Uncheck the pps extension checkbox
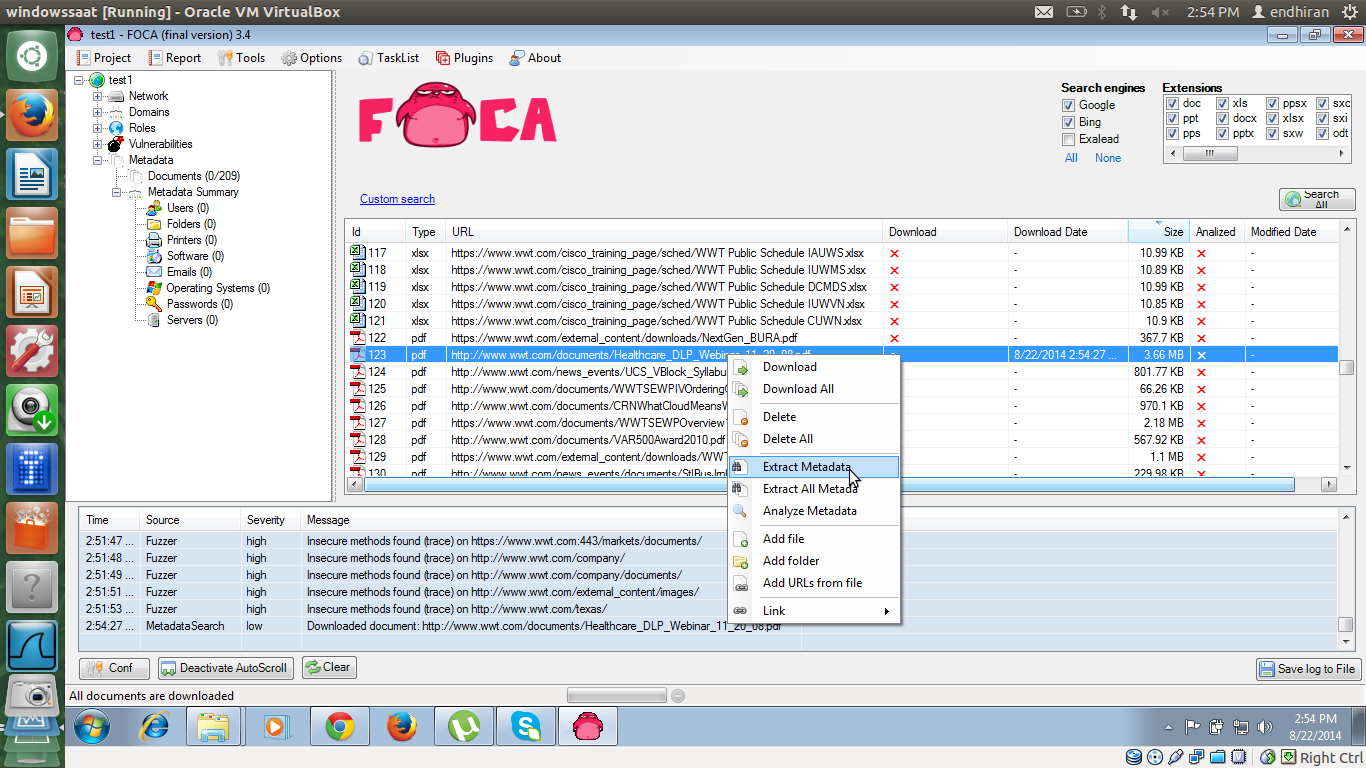This screenshot has height=768, width=1366. click(x=1172, y=133)
